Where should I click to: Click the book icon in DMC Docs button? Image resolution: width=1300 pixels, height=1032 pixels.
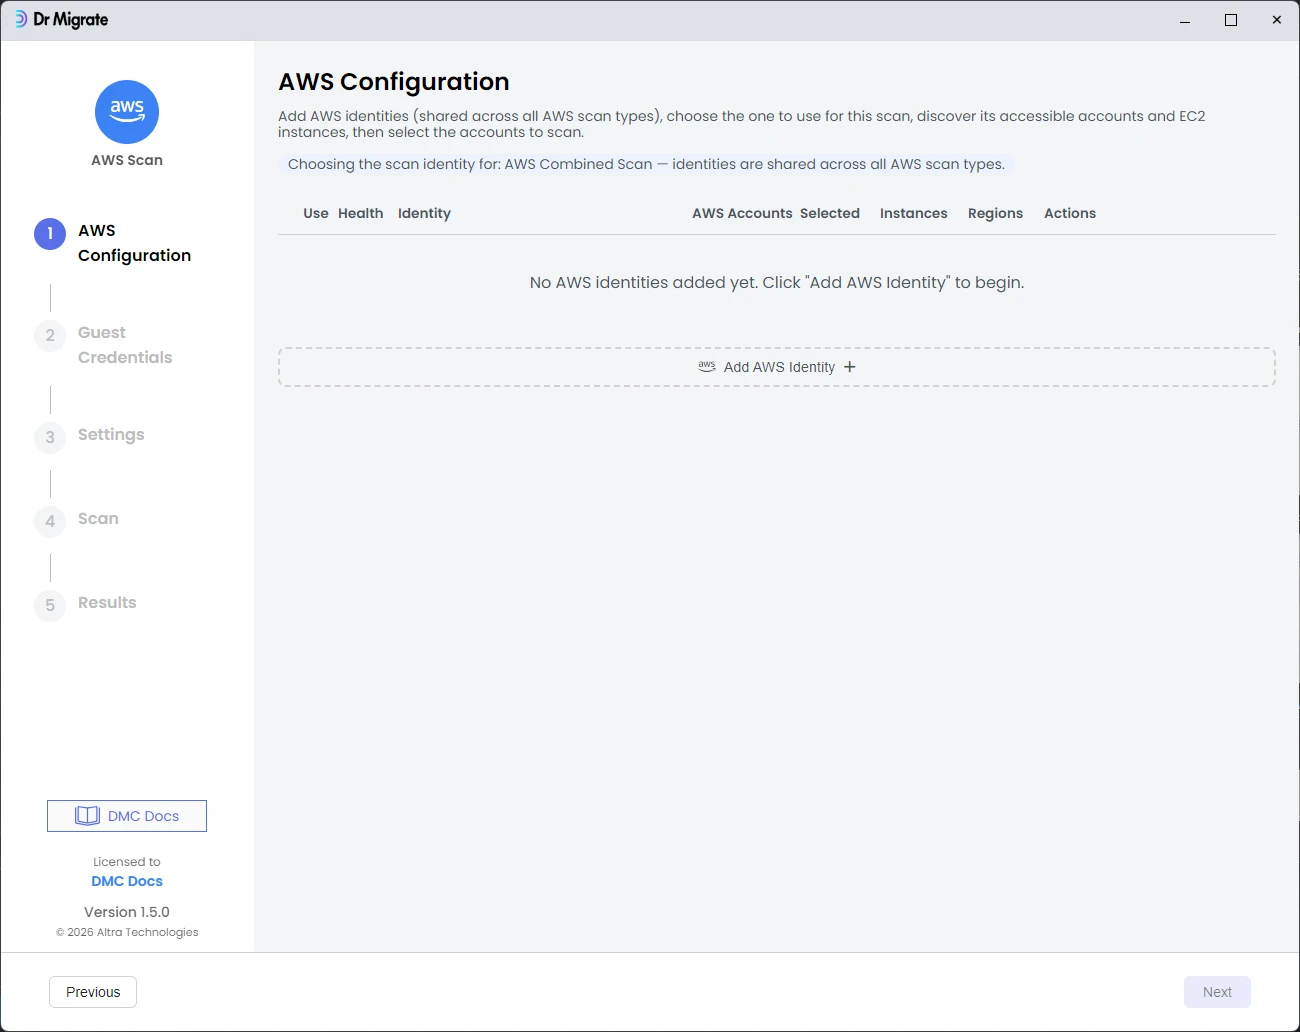pyautogui.click(x=88, y=816)
